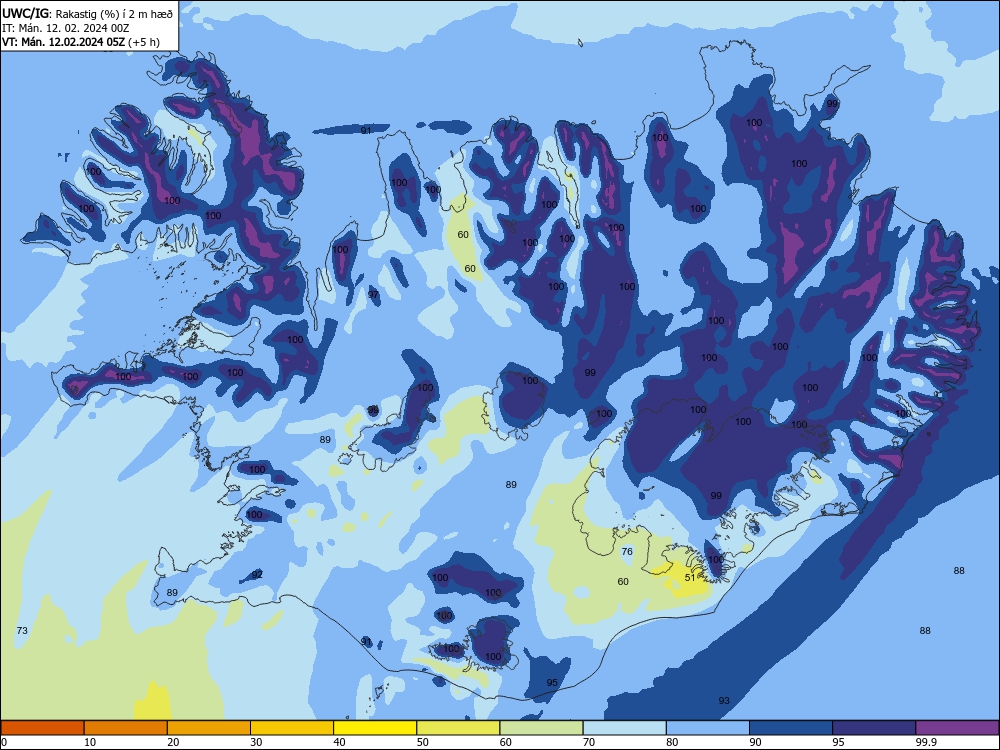
Task: Click the 'VT: Mán. 12.02.2024 05Z (+5 h)' line
Action: pos(81,42)
